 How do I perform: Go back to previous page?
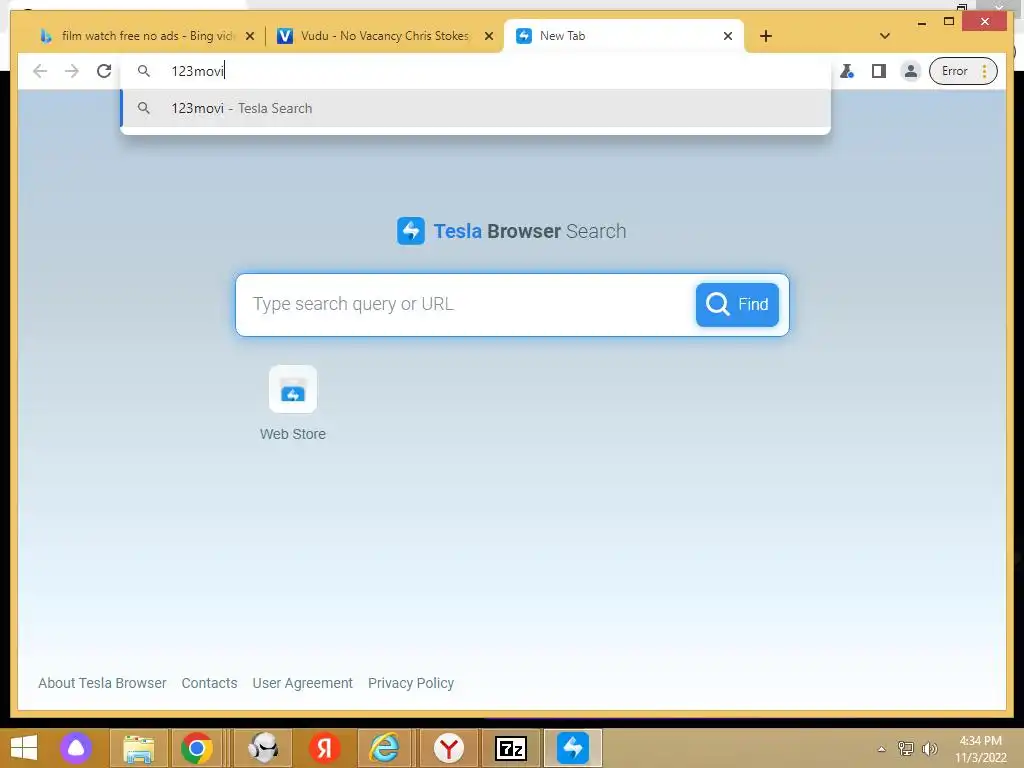click(x=40, y=71)
